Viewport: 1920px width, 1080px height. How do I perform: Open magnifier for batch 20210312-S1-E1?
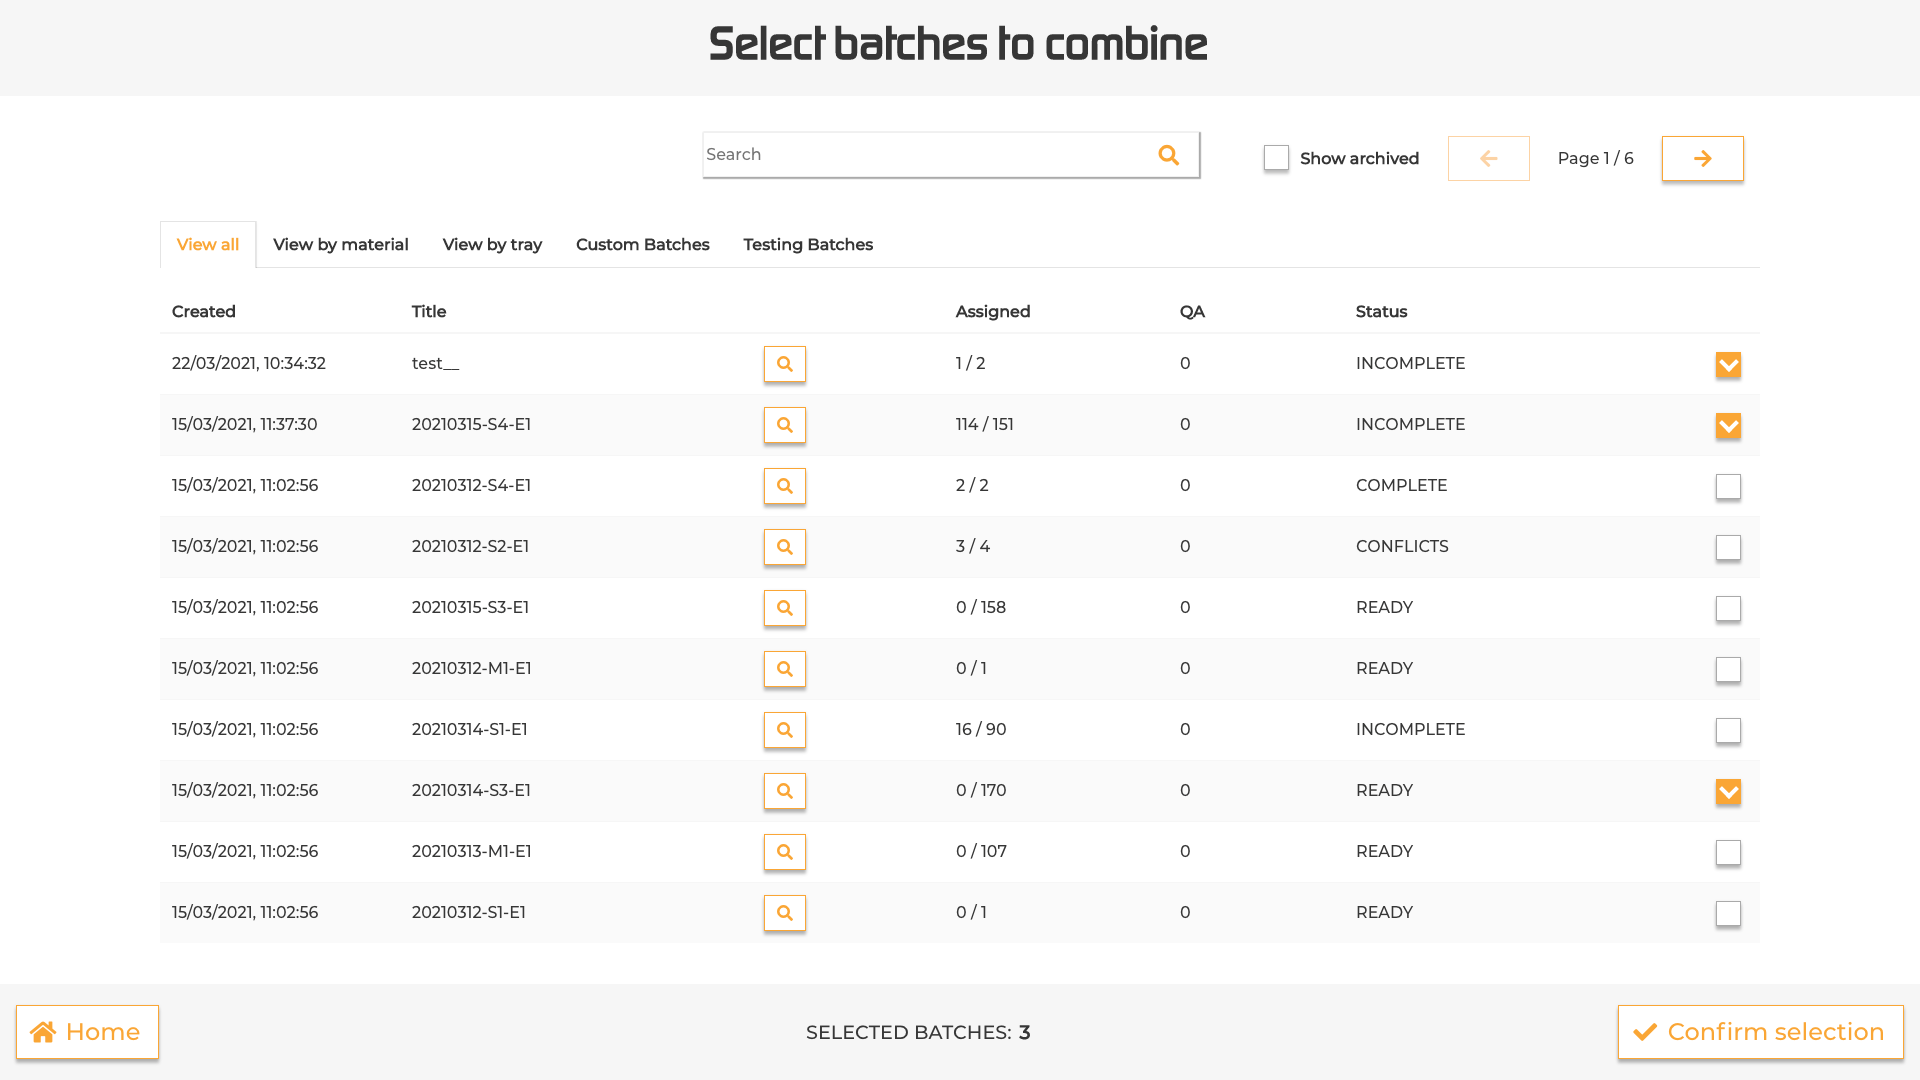784,913
